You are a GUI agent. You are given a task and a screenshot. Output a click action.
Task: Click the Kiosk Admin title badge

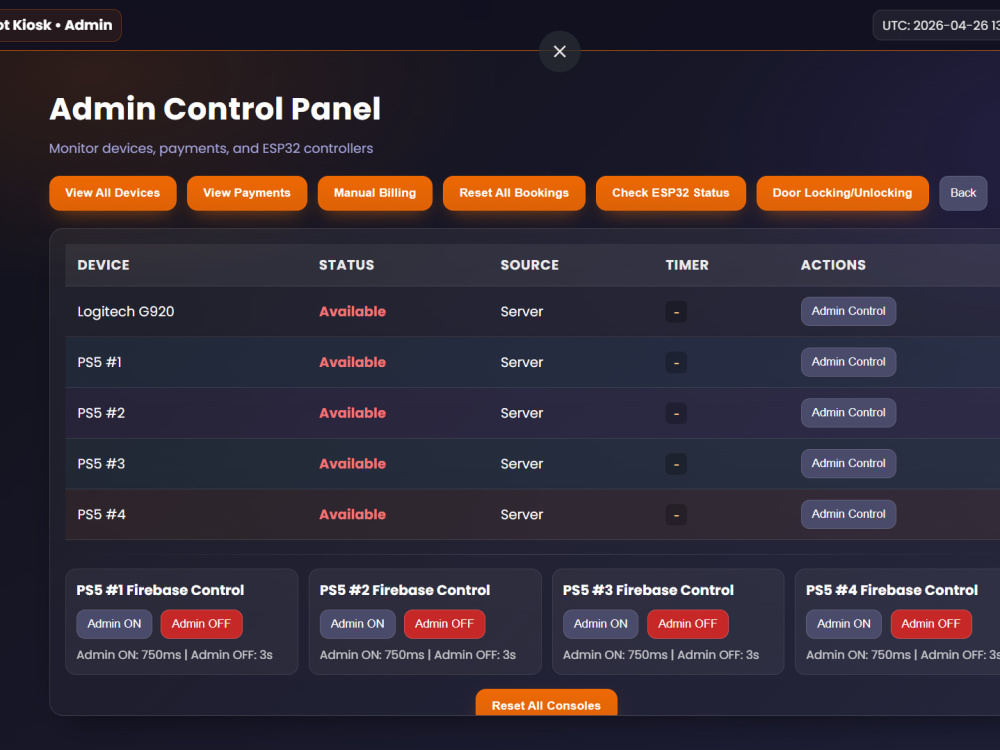(x=57, y=26)
